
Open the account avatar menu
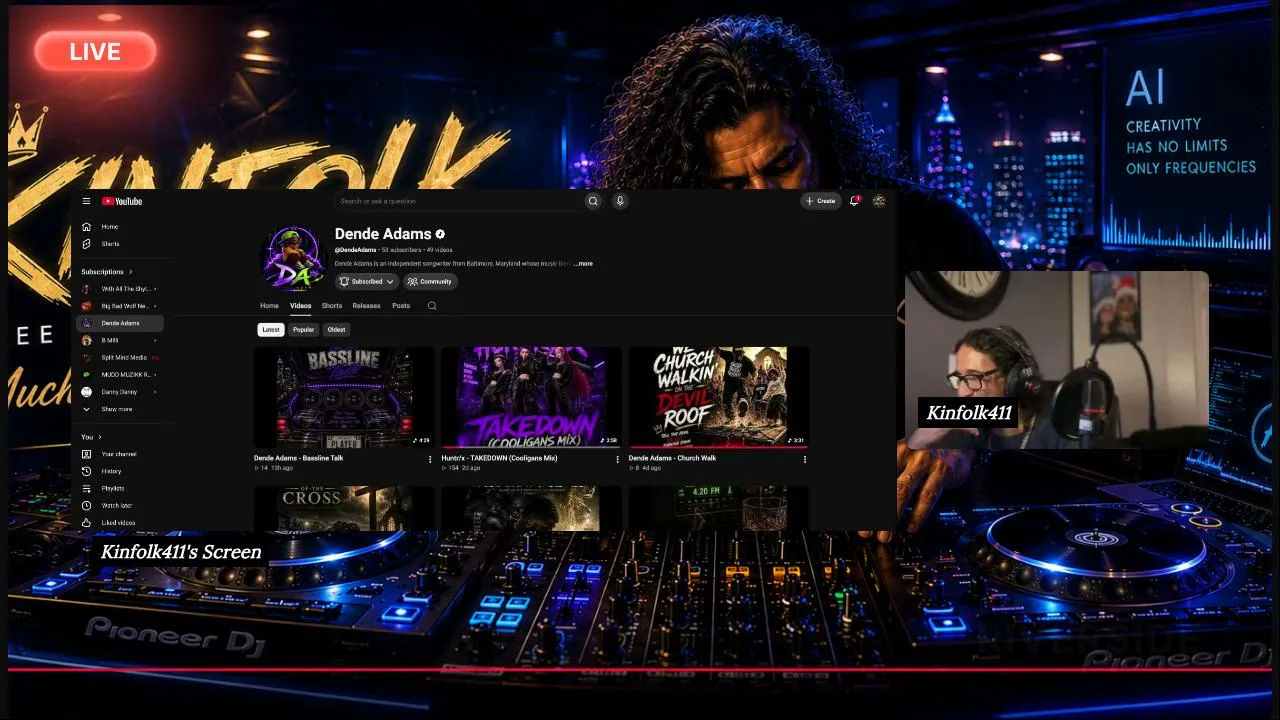879,201
